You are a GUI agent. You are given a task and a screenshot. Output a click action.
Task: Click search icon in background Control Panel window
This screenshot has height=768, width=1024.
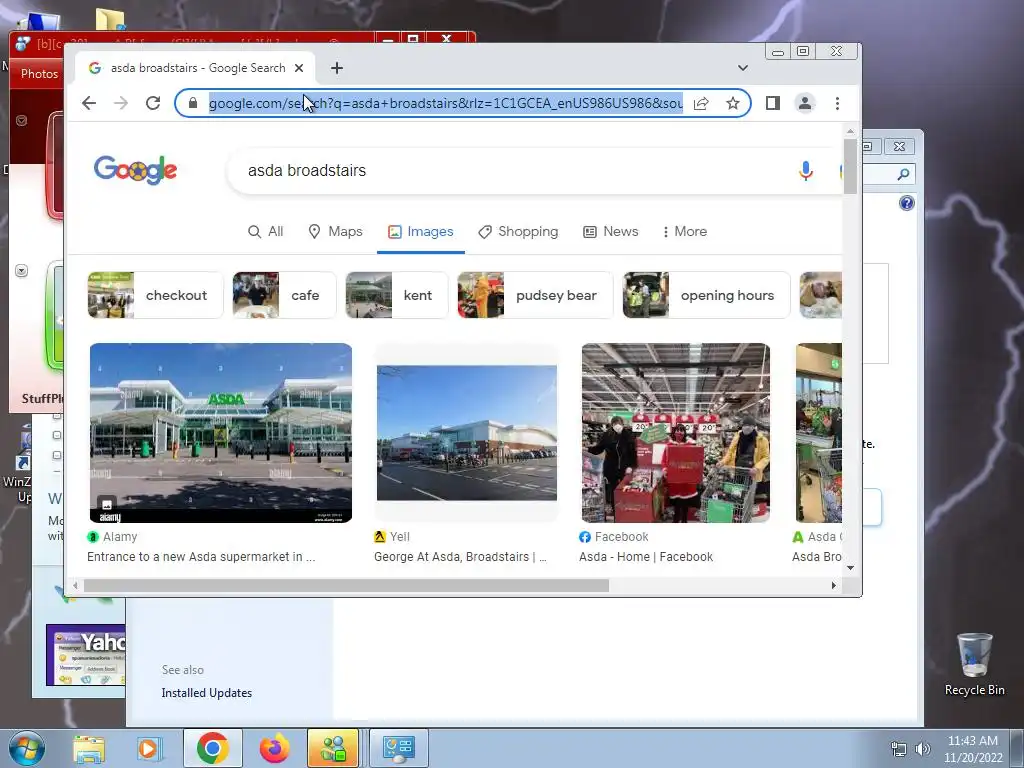903,174
